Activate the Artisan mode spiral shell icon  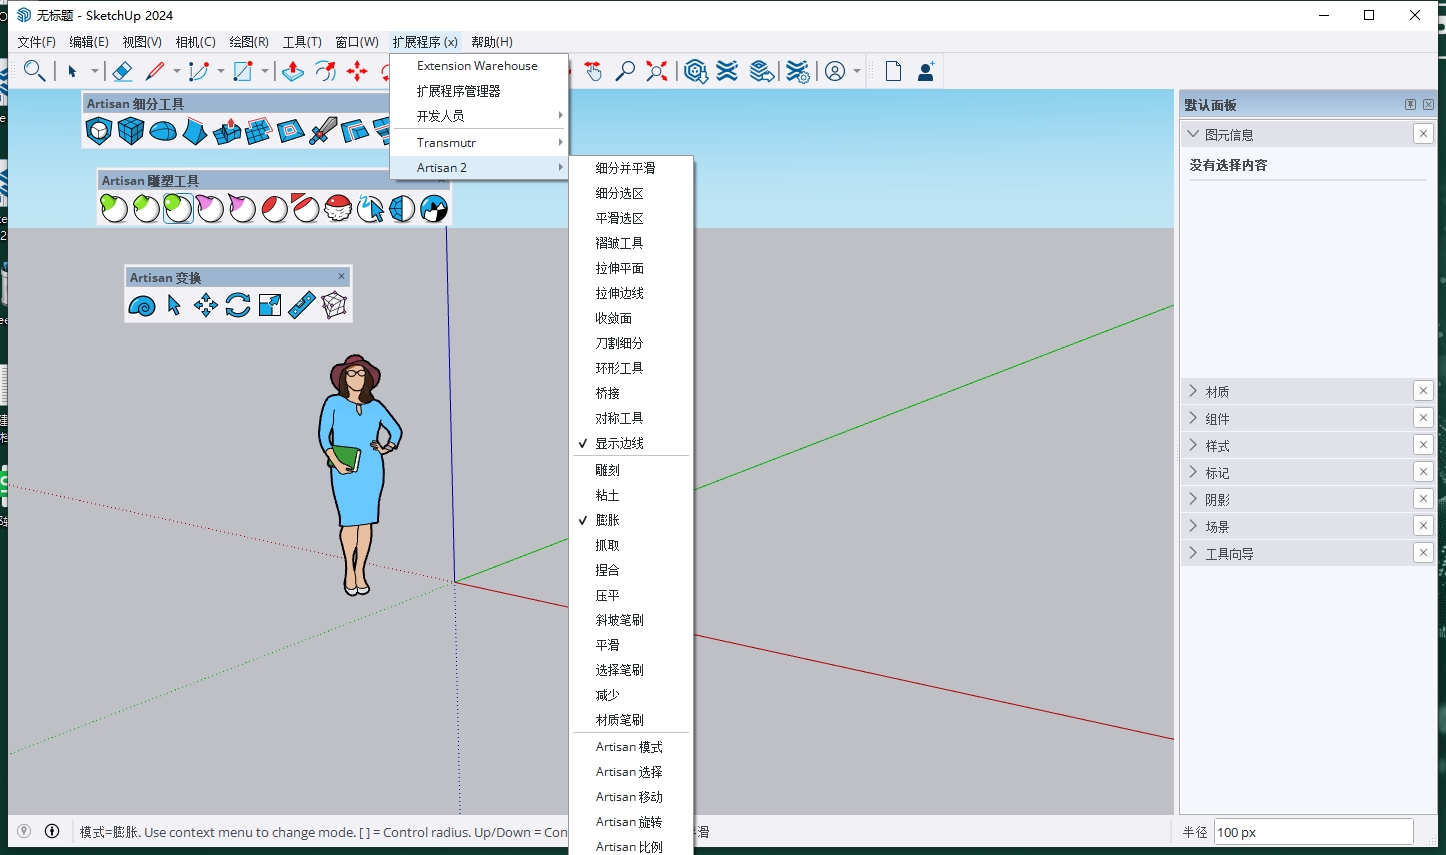142,305
